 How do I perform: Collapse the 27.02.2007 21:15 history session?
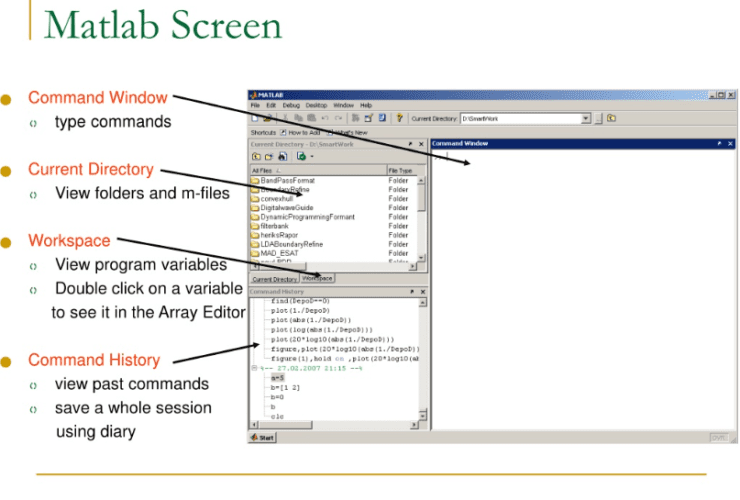[254, 368]
